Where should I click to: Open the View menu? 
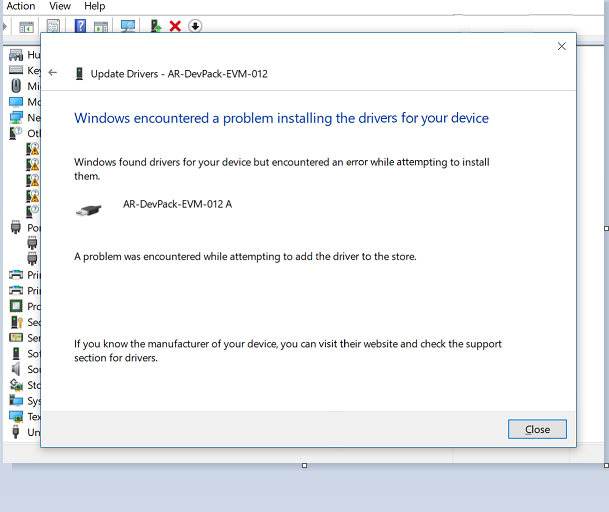coord(60,6)
